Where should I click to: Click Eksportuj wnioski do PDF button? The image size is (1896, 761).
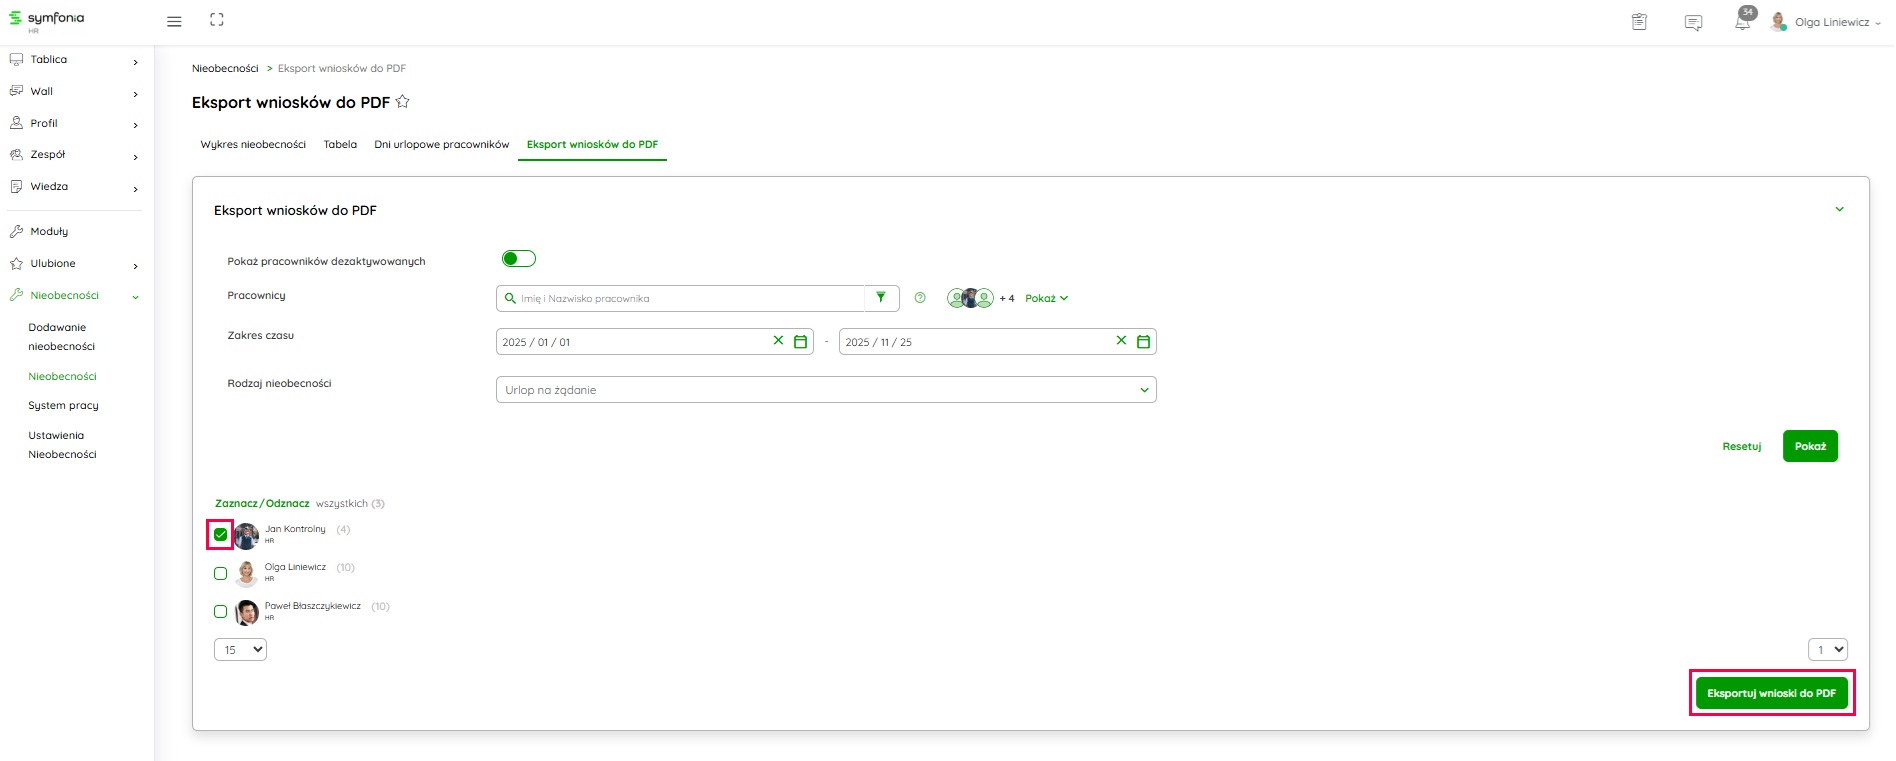(1771, 693)
